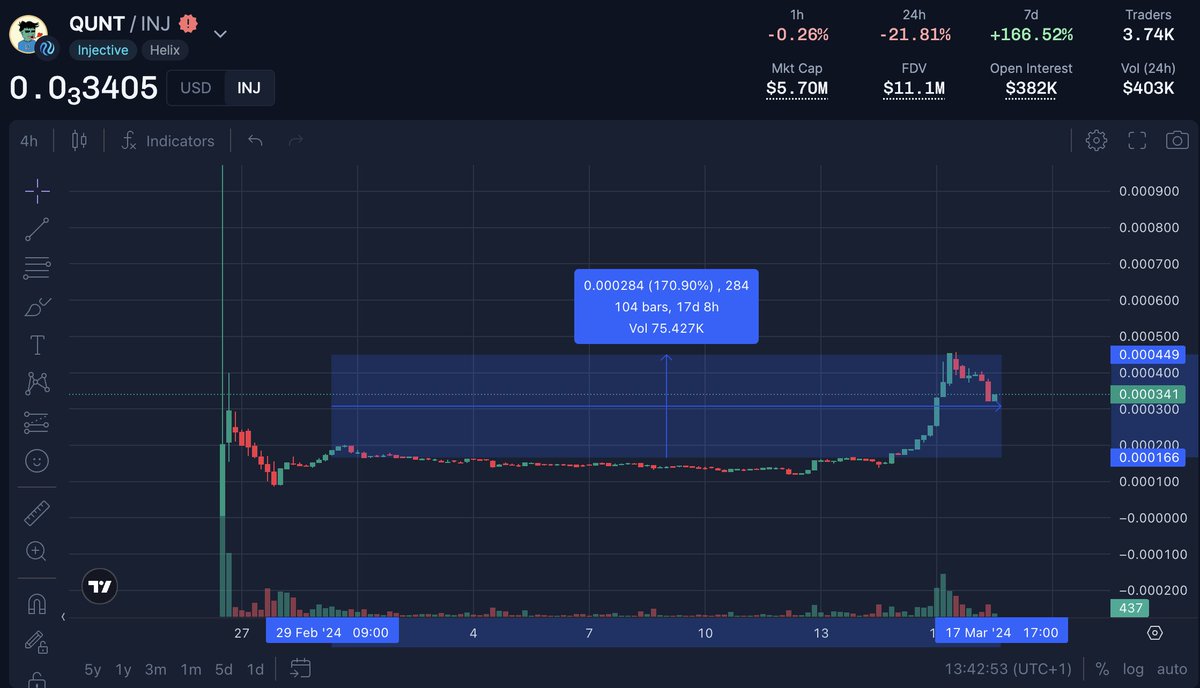Open the 4h timeframe selector

[x=28, y=140]
